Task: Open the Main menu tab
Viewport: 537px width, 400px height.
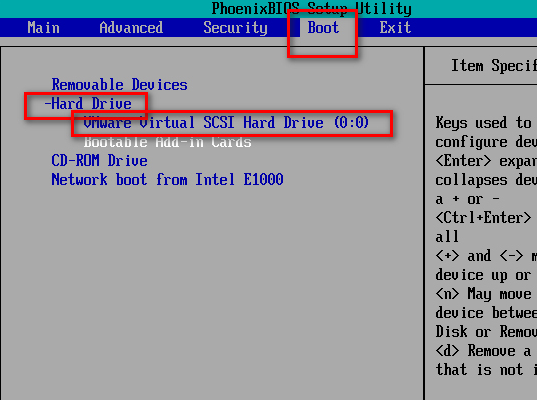Action: point(43,28)
